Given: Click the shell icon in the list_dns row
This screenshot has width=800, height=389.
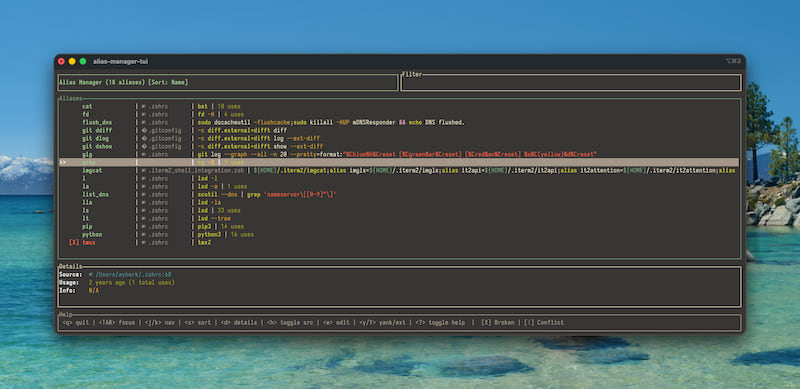Looking at the screenshot, I should pyautogui.click(x=144, y=194).
